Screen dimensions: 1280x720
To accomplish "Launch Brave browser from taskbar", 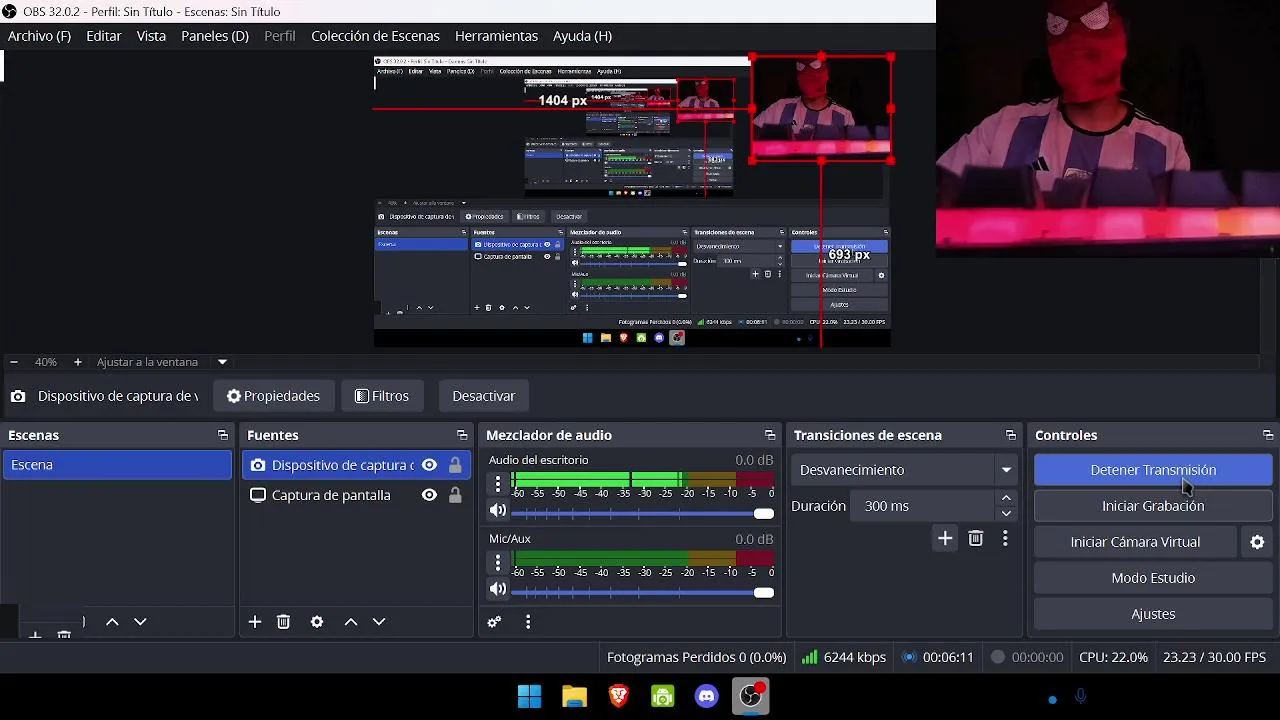I will 618,696.
